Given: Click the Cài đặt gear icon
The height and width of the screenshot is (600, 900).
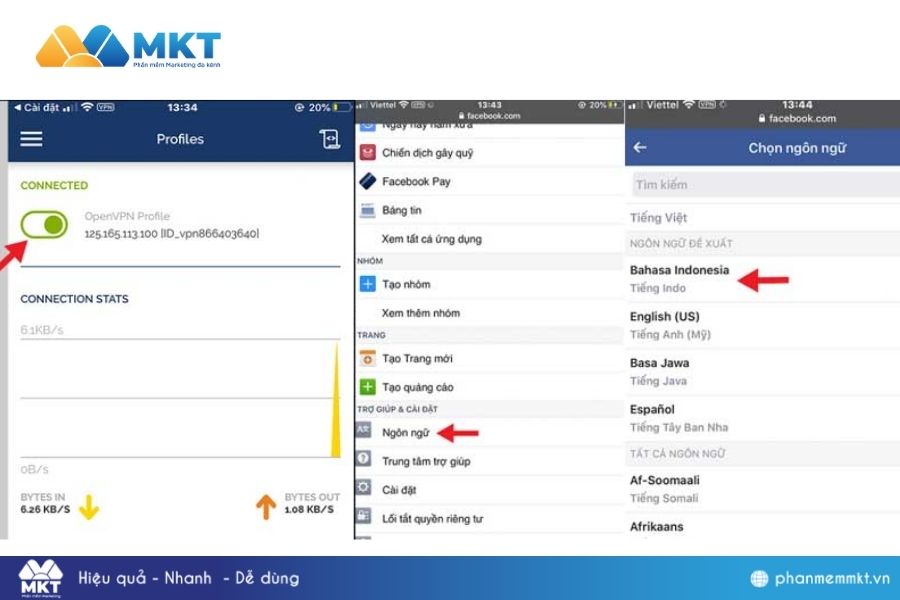Looking at the screenshot, I should tap(364, 488).
